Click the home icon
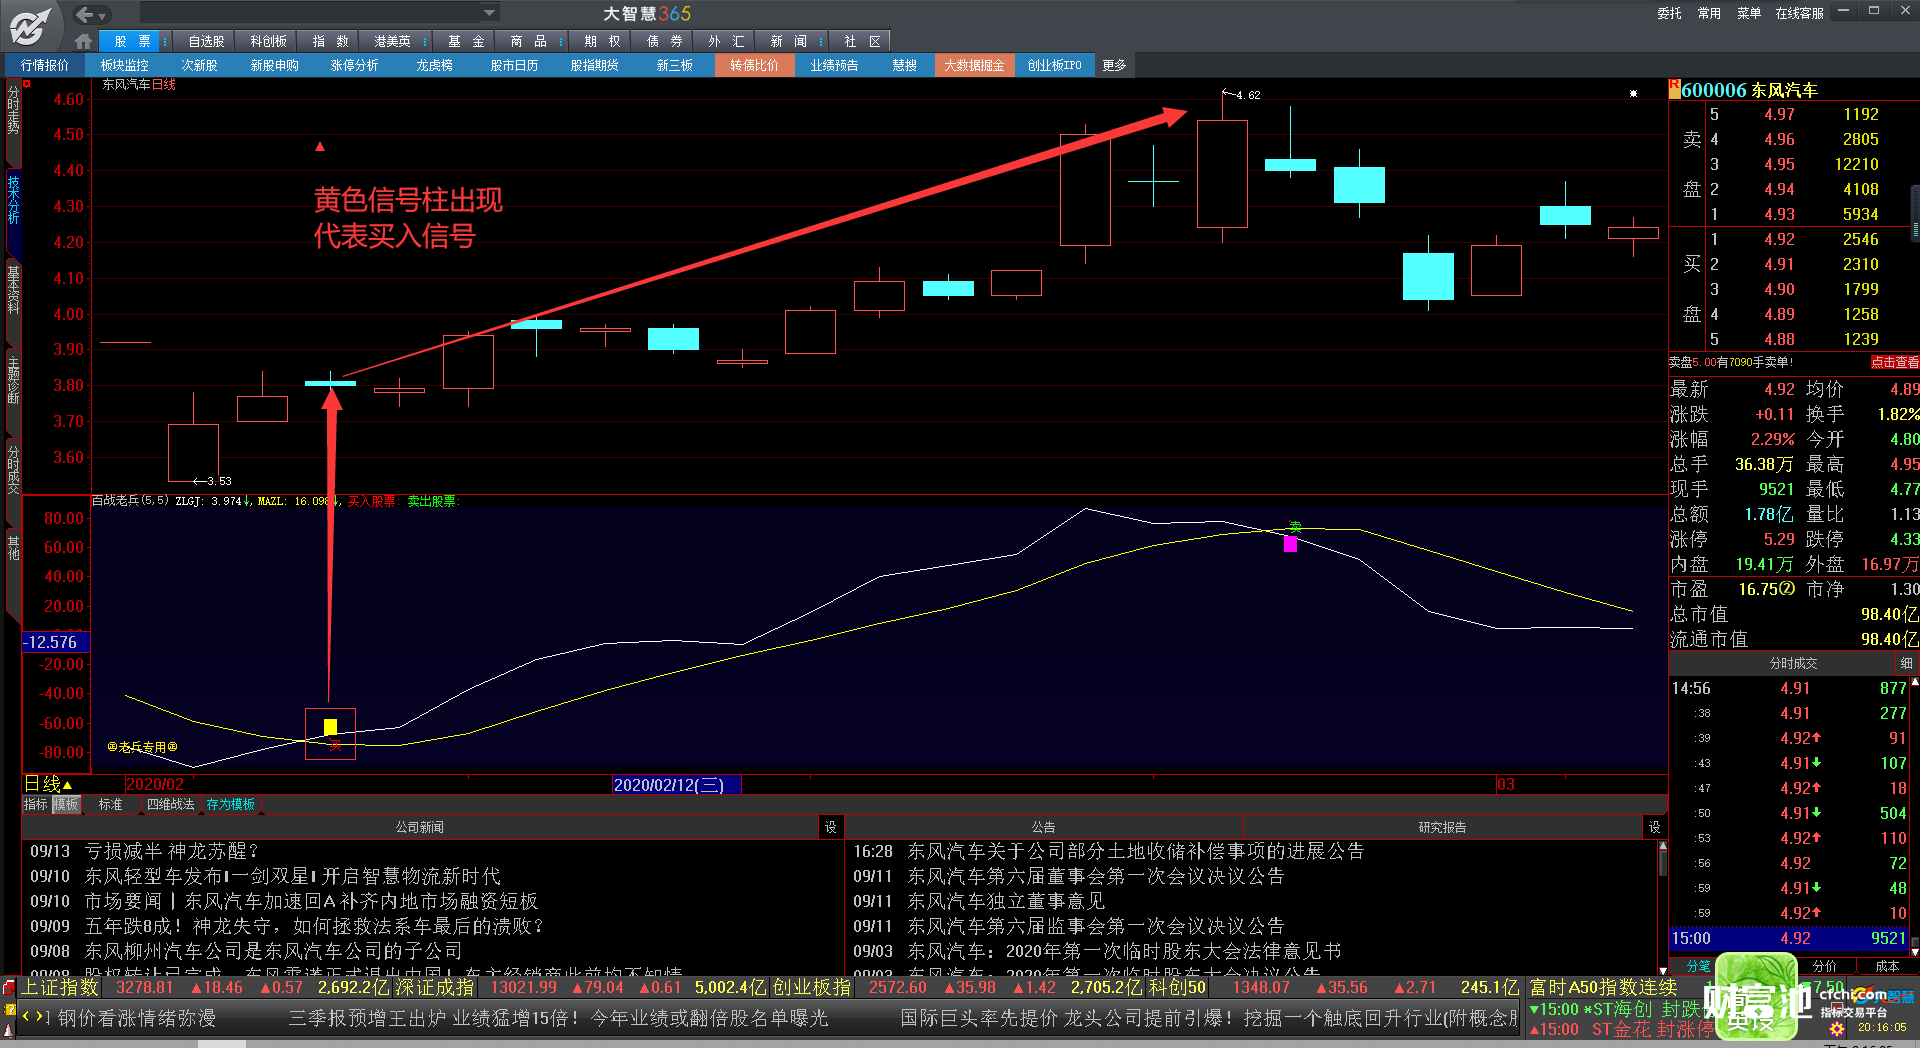The height and width of the screenshot is (1048, 1920). (83, 41)
